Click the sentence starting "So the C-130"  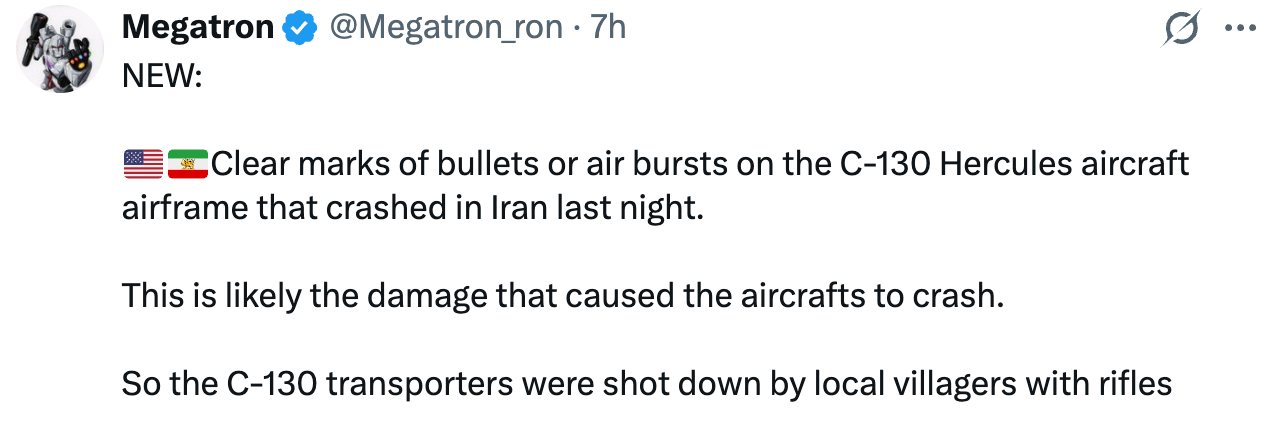coord(646,383)
